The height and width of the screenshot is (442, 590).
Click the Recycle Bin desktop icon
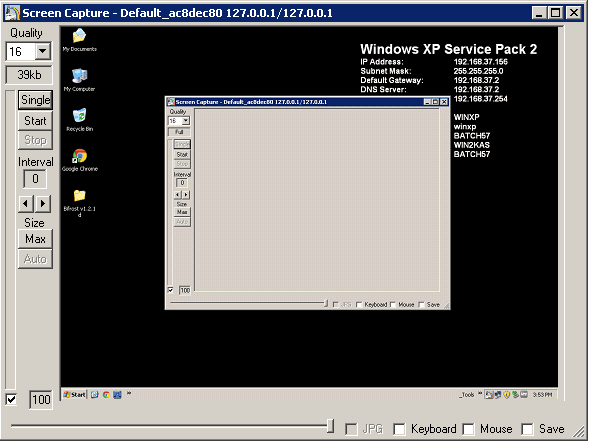point(79,120)
